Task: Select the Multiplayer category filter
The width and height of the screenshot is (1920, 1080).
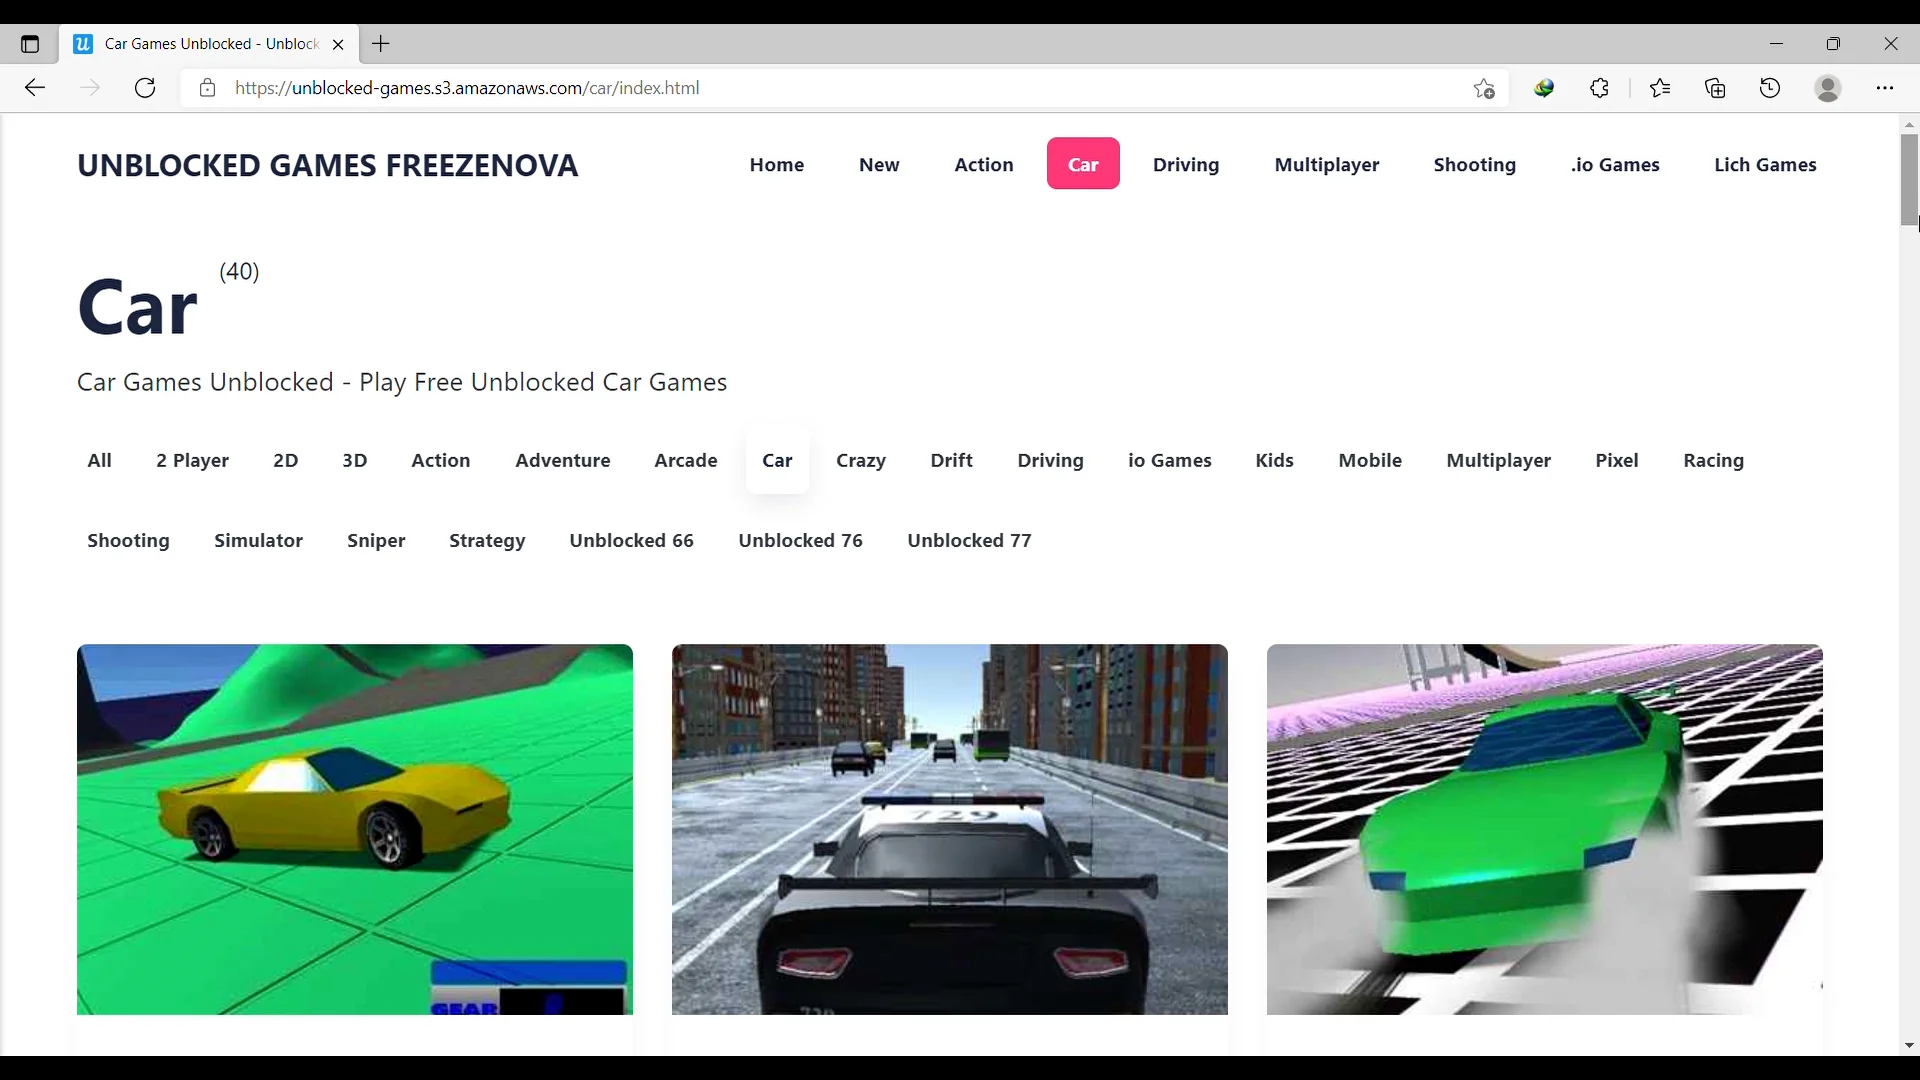Action: [x=1499, y=460]
